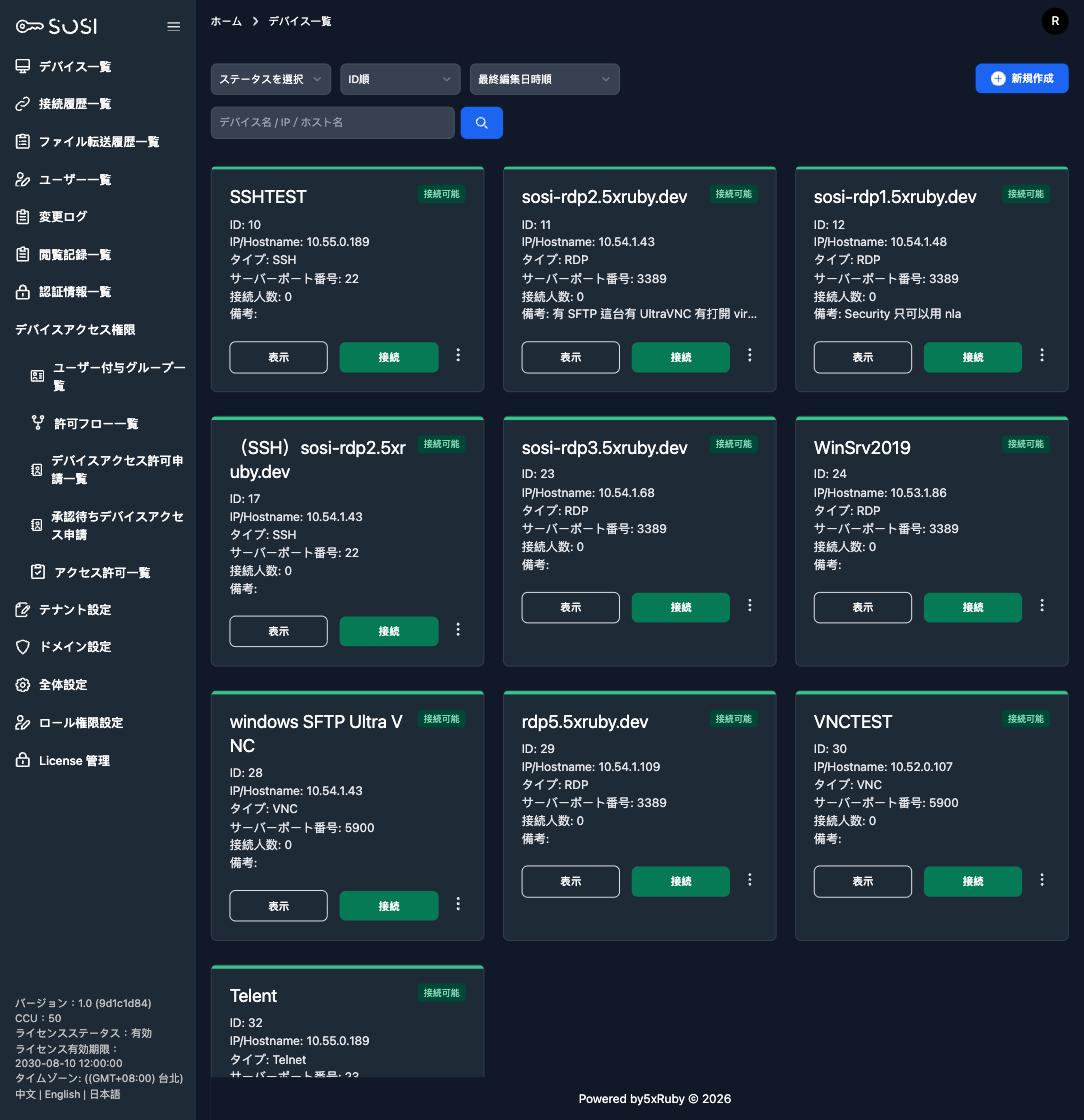This screenshot has width=1084, height=1120.
Task: Open more options on （SSH）sosi-rdp2.5xruby.dev card
Action: [x=458, y=629]
